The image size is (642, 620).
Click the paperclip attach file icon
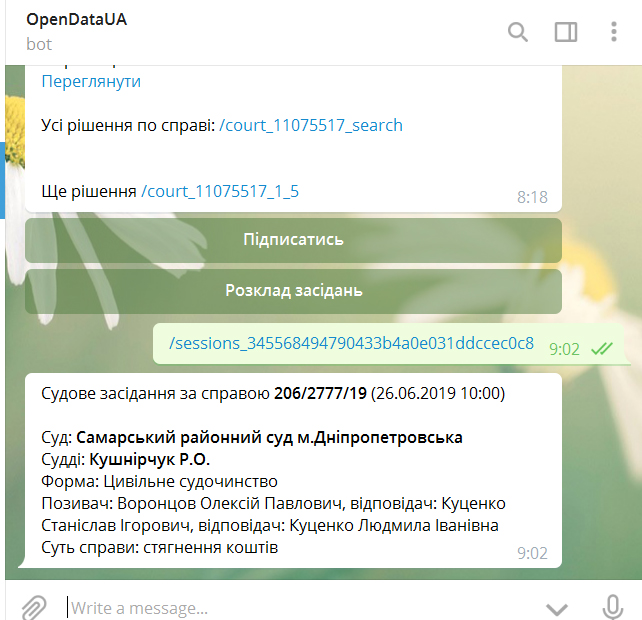[x=34, y=607]
